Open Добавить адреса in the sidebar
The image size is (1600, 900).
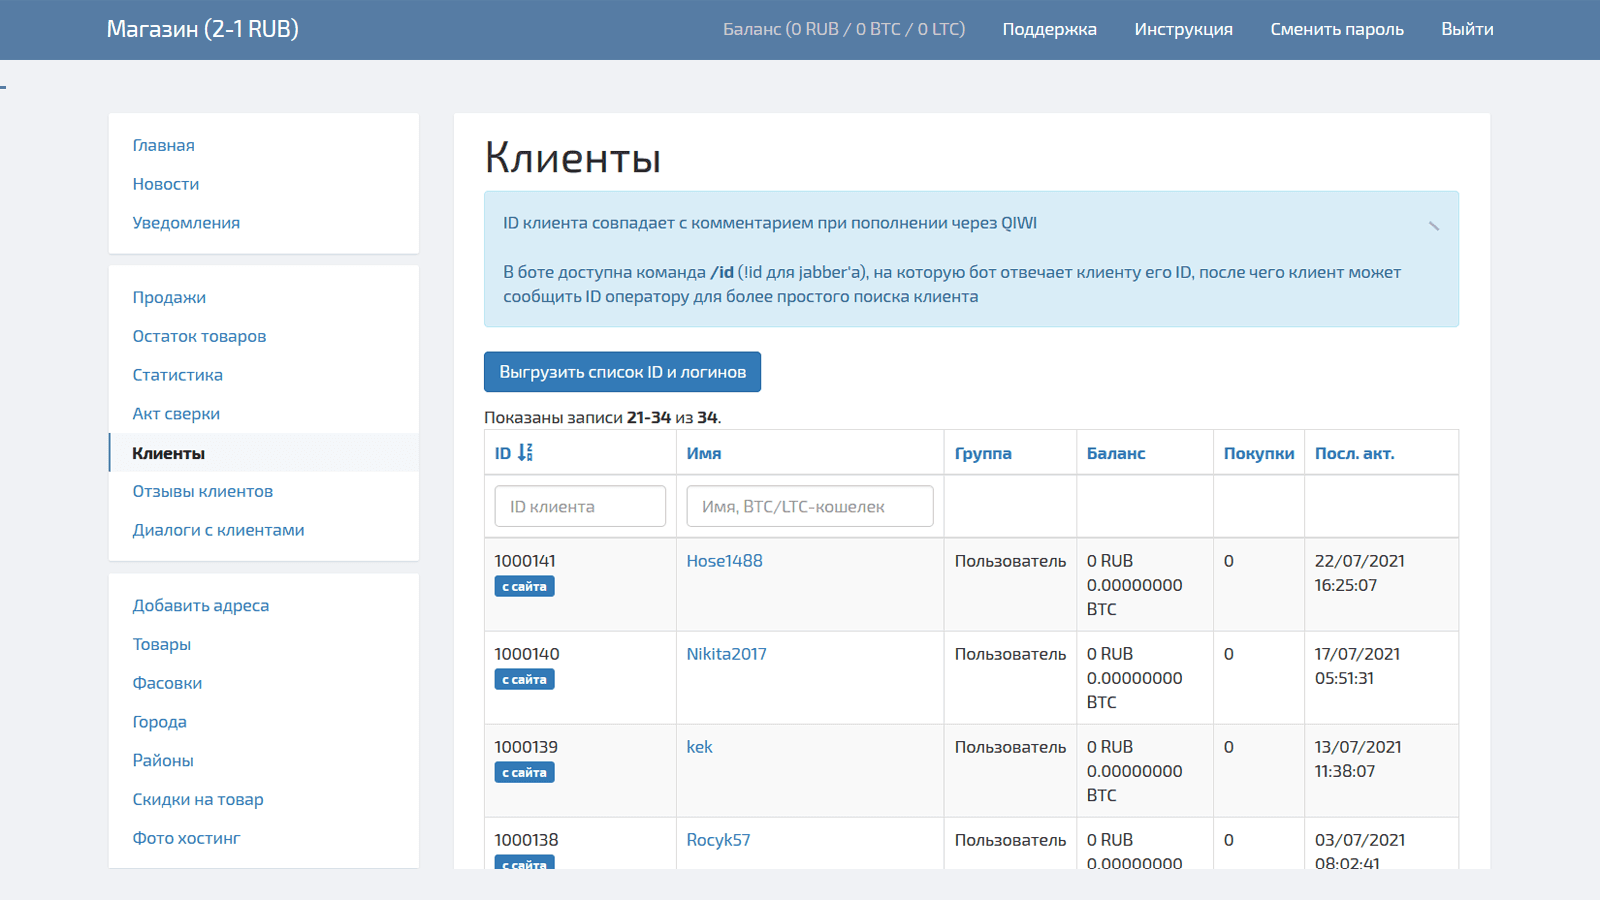pyautogui.click(x=201, y=605)
